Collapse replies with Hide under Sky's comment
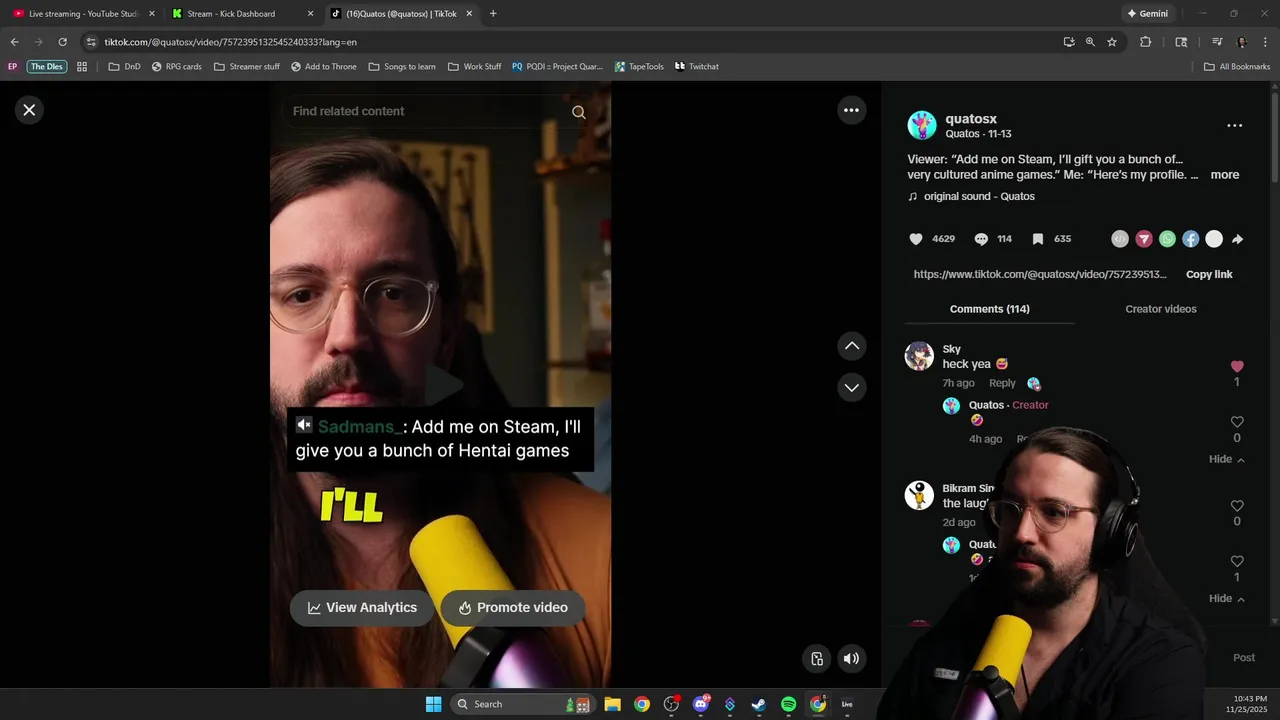Image resolution: width=1280 pixels, height=720 pixels. pyautogui.click(x=1226, y=459)
